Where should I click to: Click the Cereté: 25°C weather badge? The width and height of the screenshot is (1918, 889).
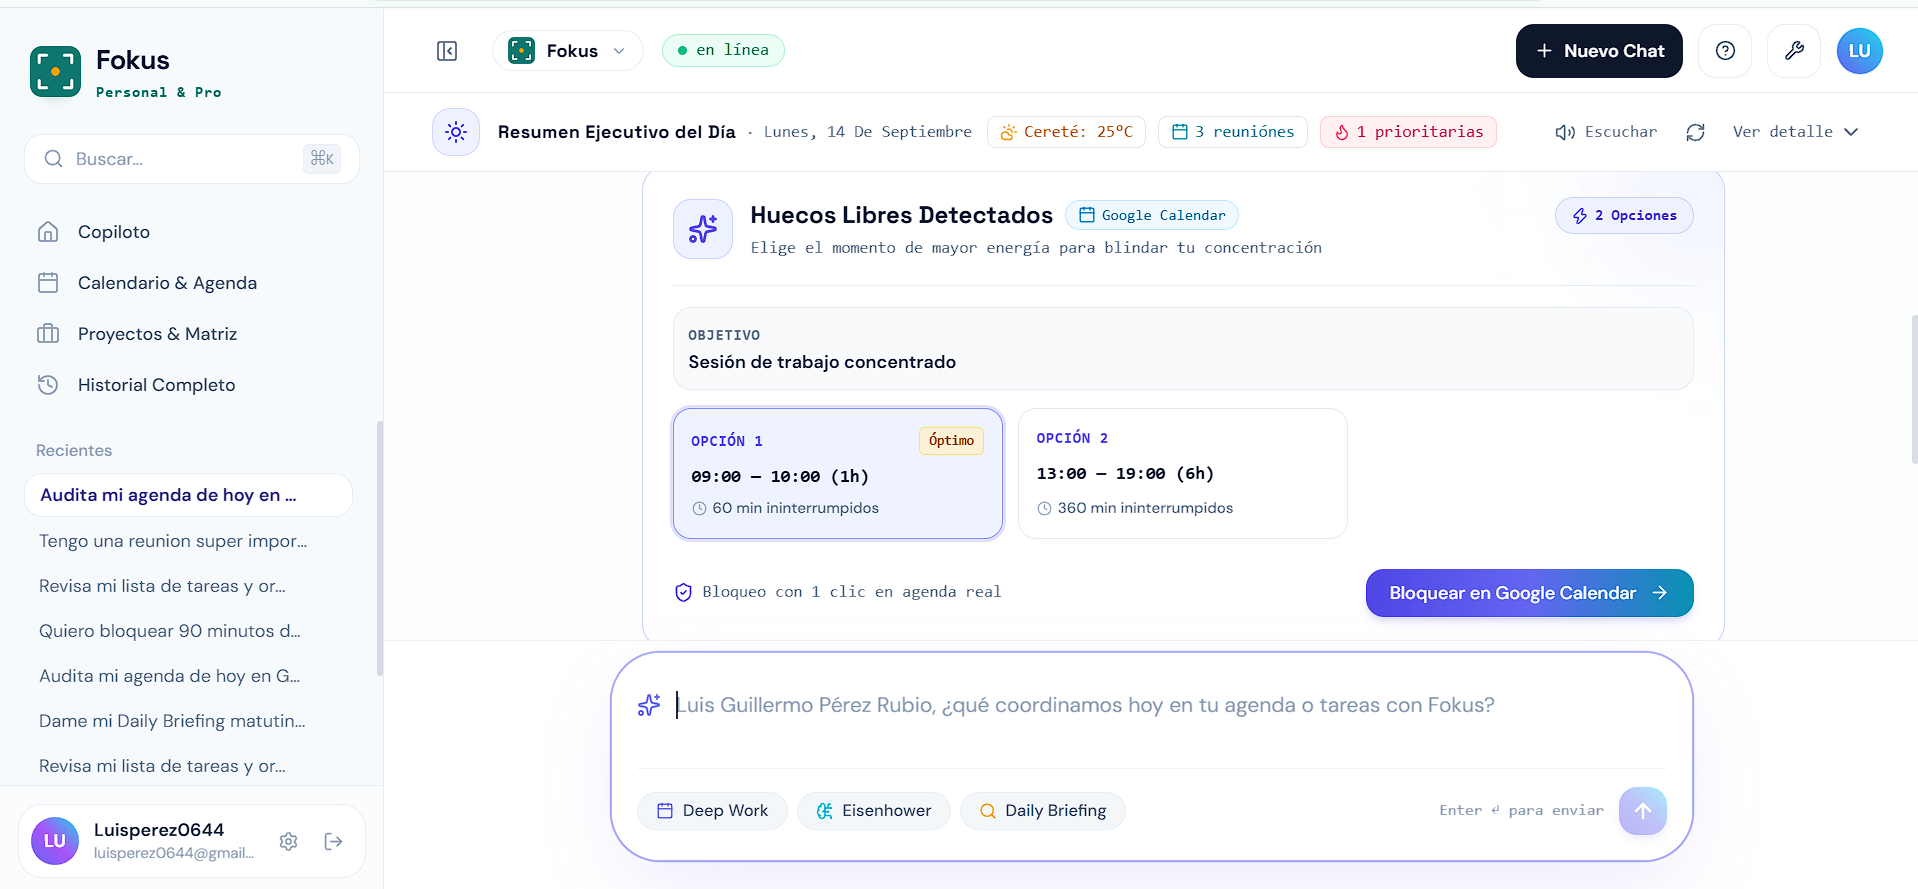tap(1066, 132)
